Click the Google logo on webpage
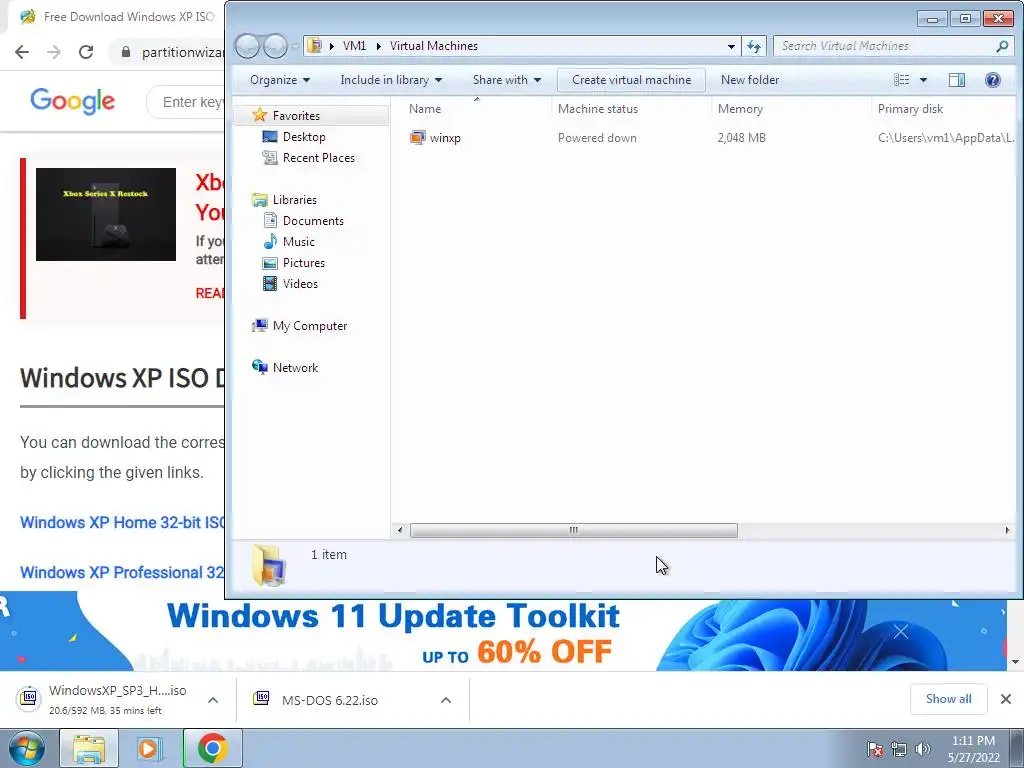The height and width of the screenshot is (768, 1024). click(72, 101)
